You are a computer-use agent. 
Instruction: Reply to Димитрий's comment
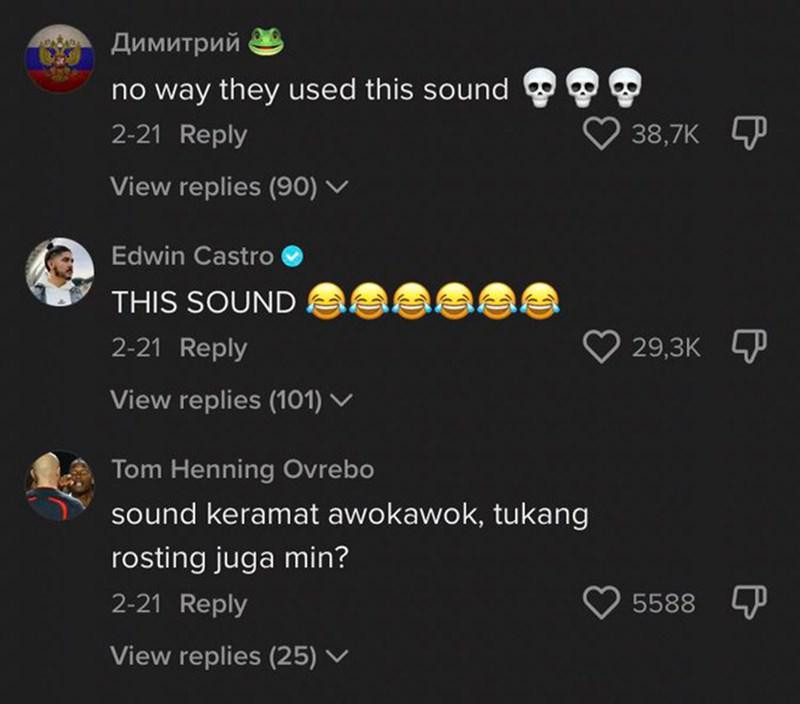pyautogui.click(x=213, y=134)
